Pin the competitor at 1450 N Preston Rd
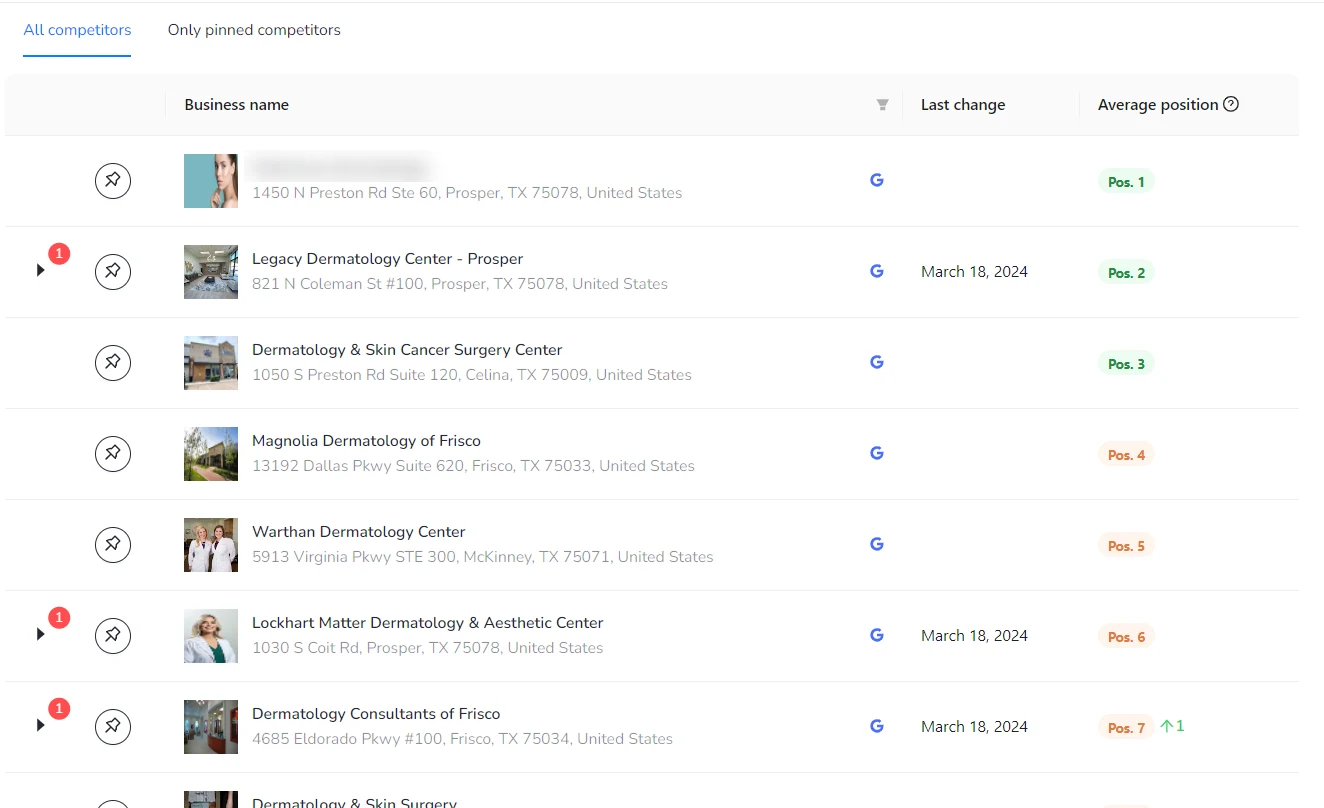1324x808 pixels. click(x=113, y=181)
